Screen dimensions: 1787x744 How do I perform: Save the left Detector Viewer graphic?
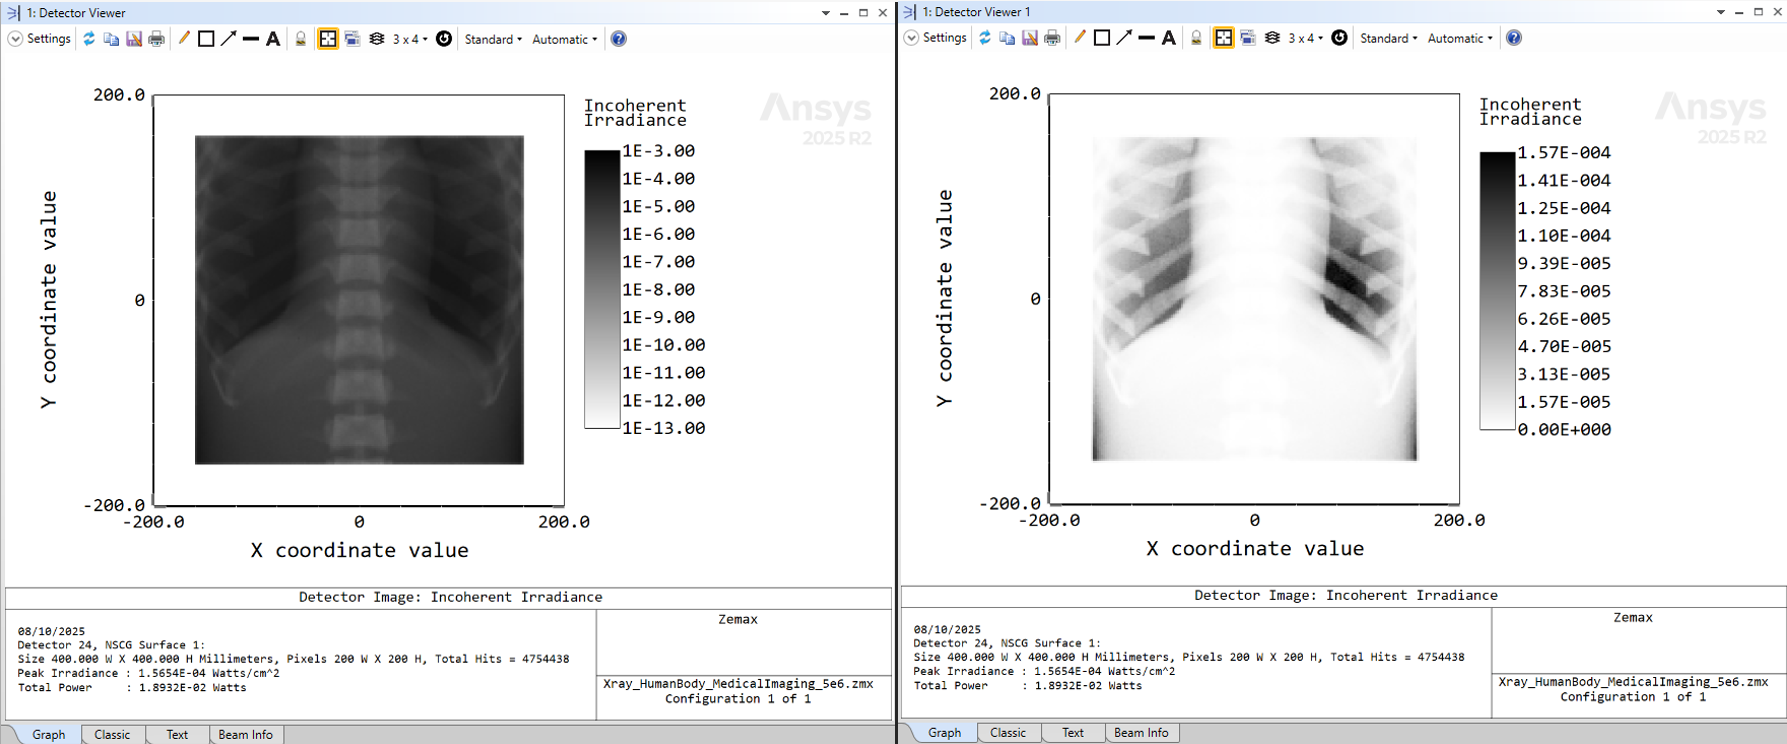point(134,39)
